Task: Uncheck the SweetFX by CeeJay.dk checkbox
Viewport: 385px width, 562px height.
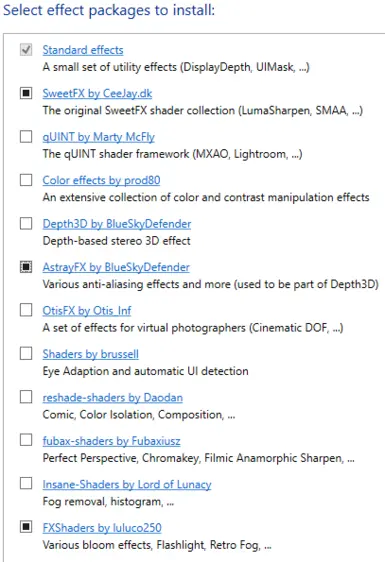Action: 26,93
